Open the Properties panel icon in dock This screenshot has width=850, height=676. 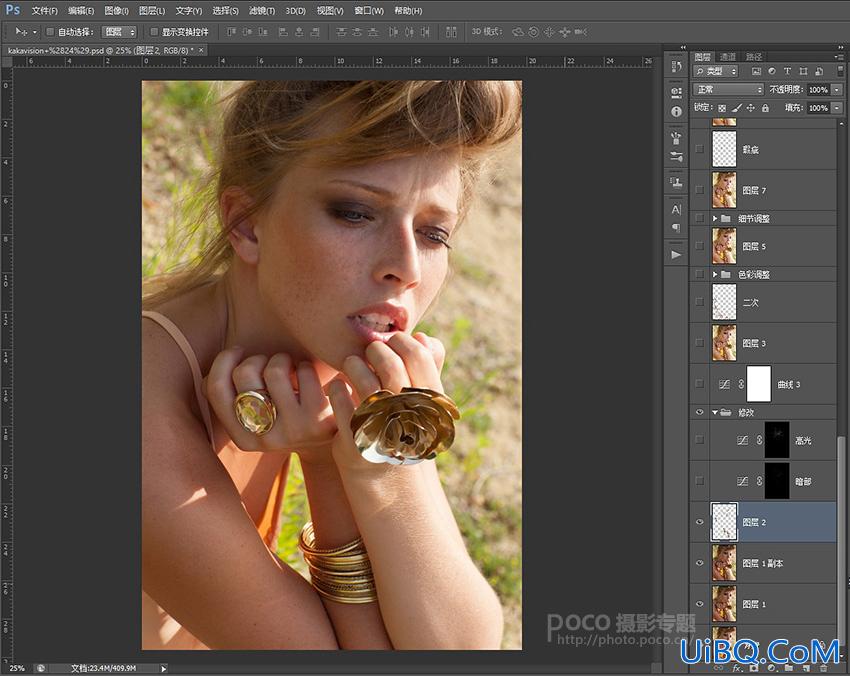pos(676,92)
